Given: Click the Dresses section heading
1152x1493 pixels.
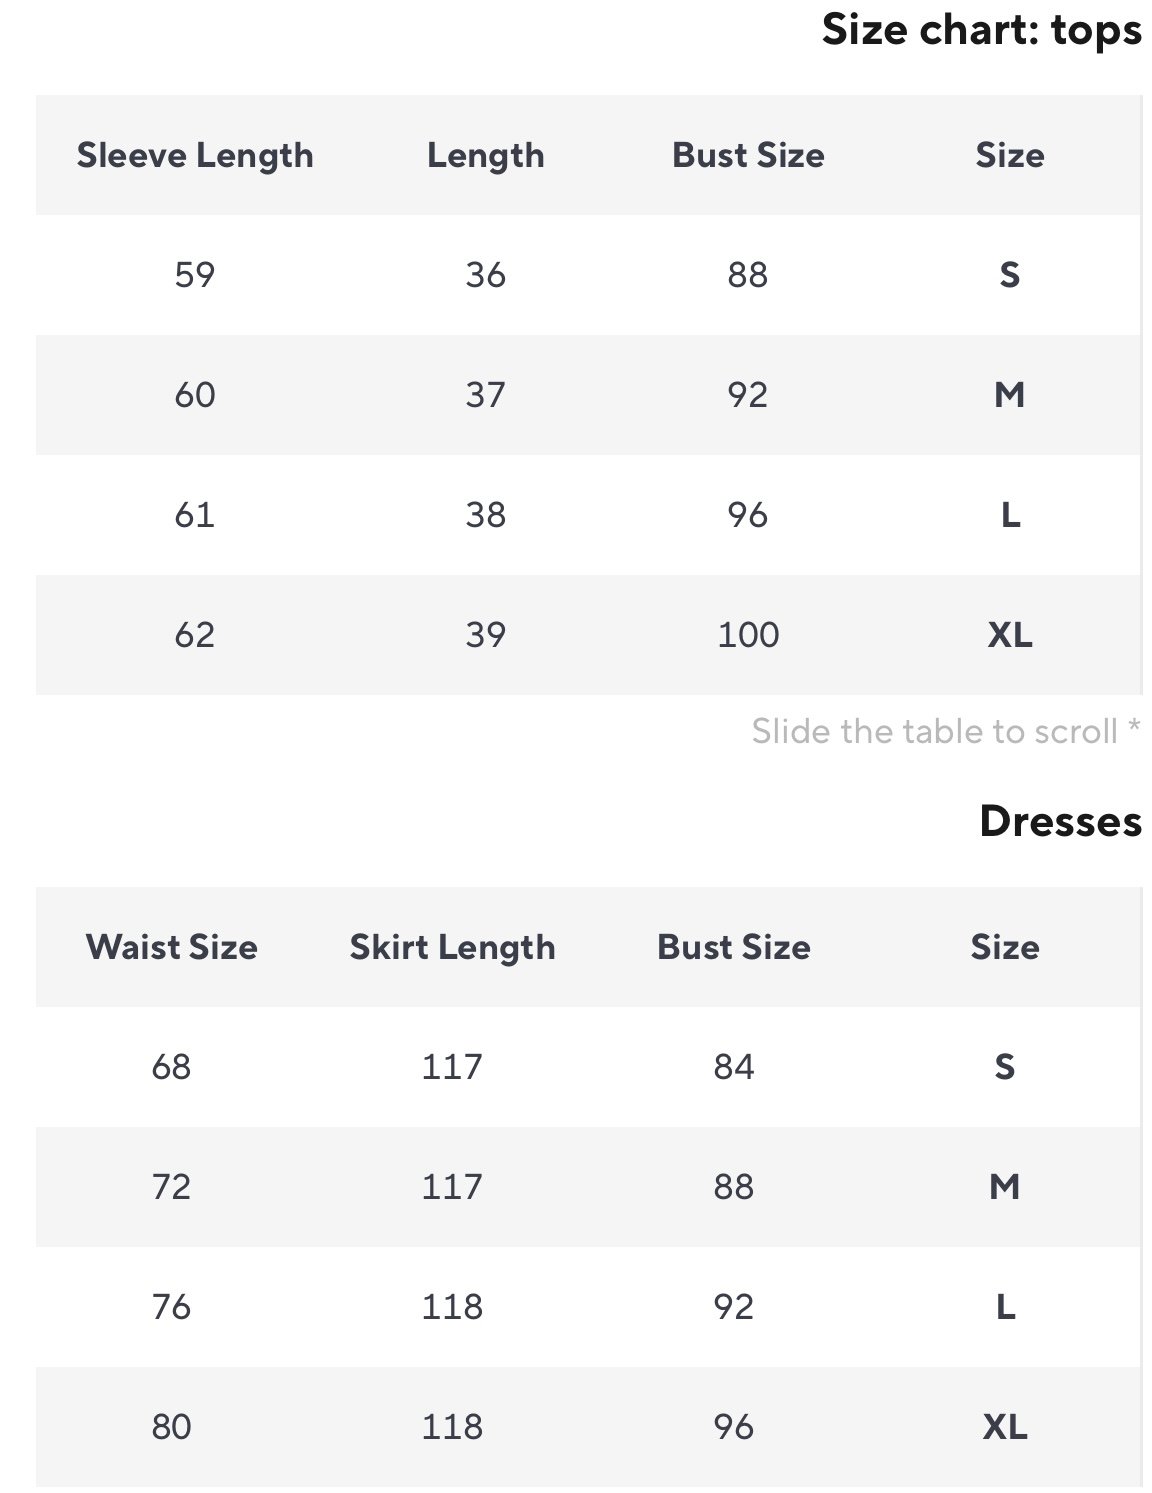Looking at the screenshot, I should click(x=1060, y=822).
